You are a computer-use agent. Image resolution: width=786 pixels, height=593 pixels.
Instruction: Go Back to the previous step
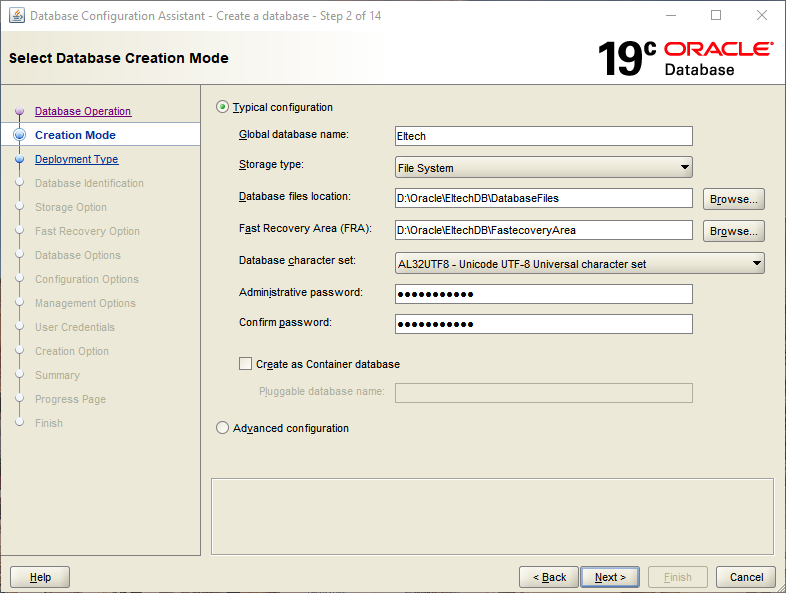pos(549,577)
